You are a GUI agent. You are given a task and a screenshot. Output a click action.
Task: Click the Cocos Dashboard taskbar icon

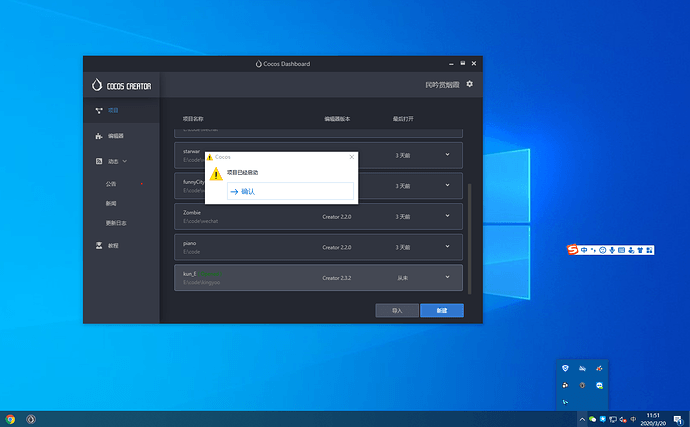31,419
